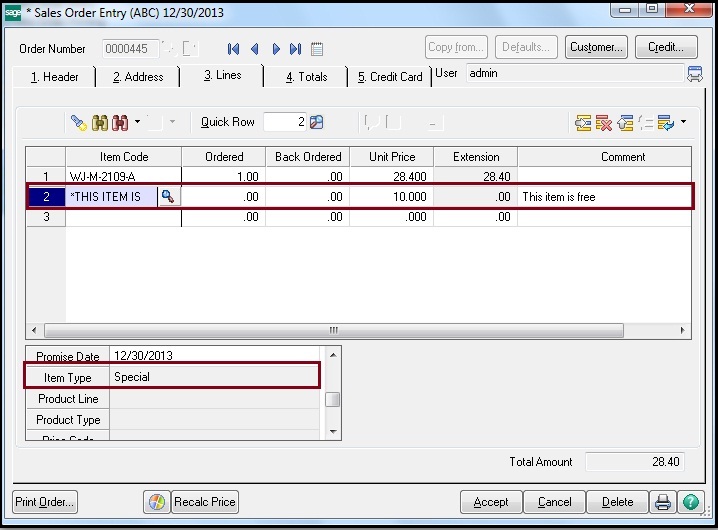The width and height of the screenshot is (718, 530).
Task: Click the insert row icon
Action: point(583,123)
